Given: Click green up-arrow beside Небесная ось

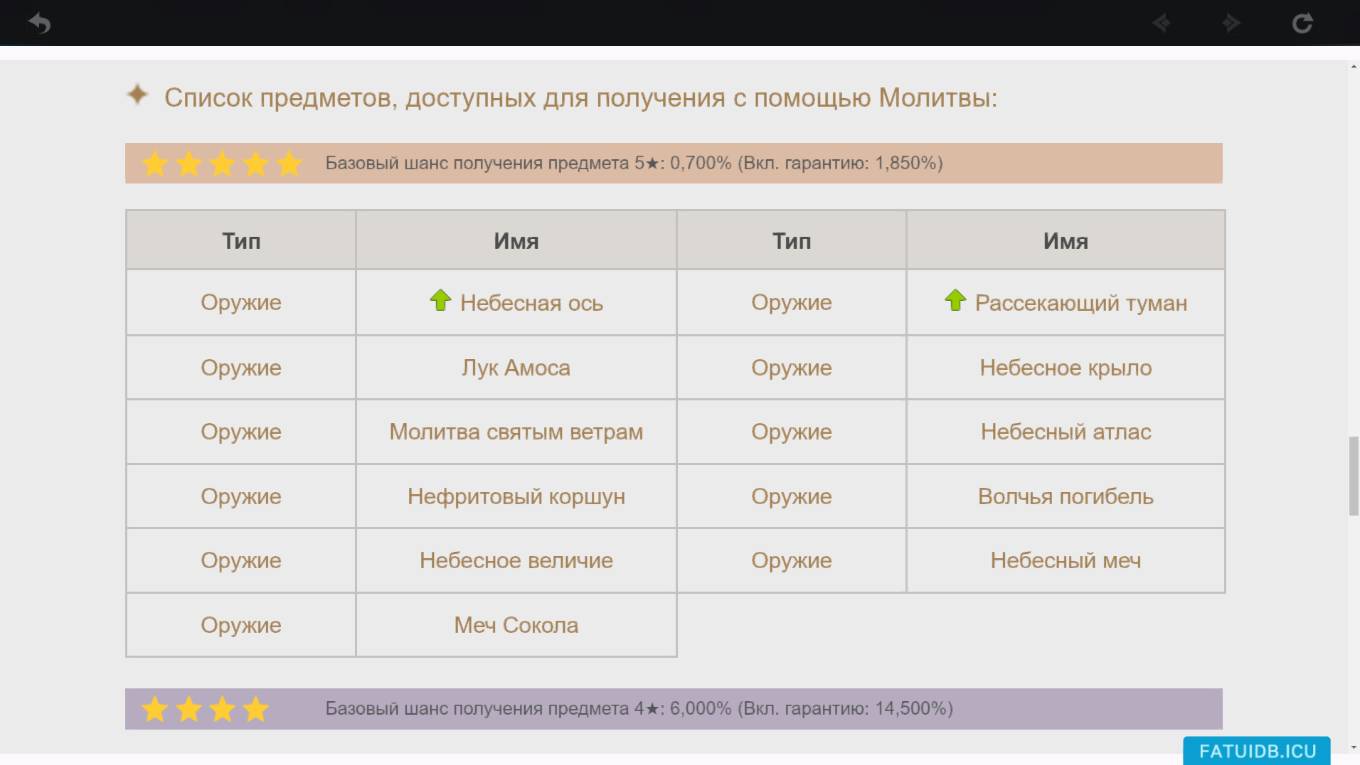Looking at the screenshot, I should [x=440, y=300].
